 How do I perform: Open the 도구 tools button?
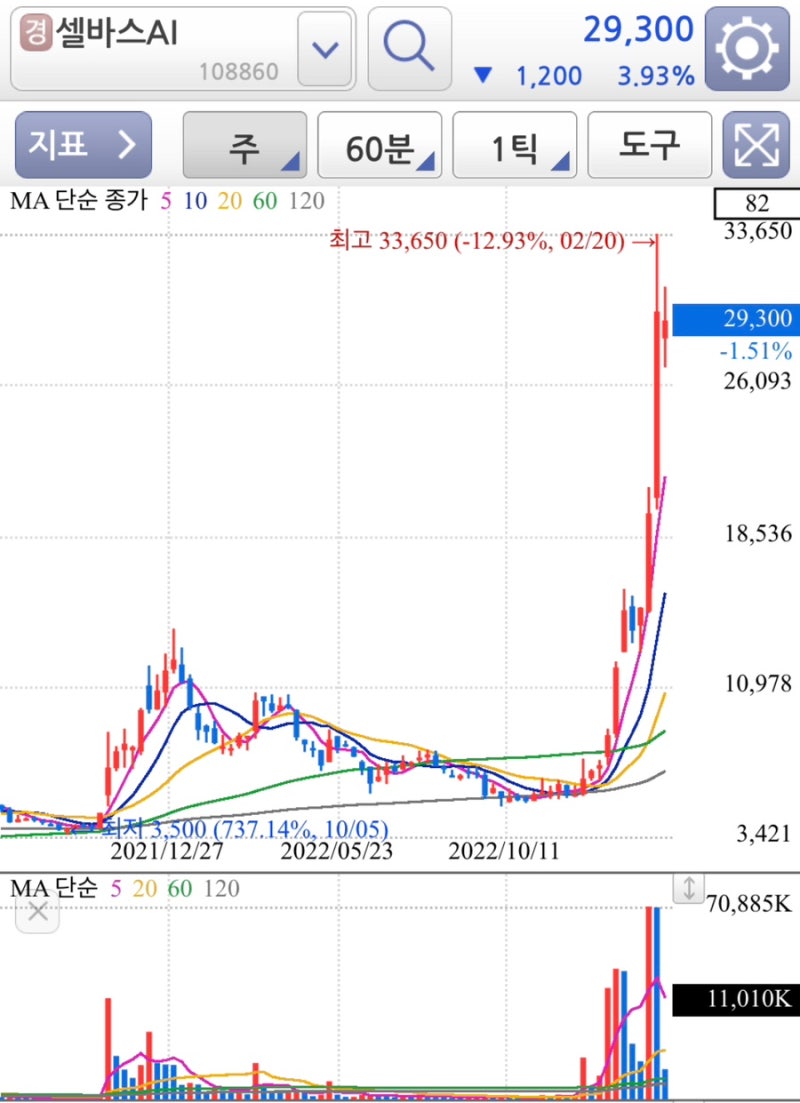[649, 145]
